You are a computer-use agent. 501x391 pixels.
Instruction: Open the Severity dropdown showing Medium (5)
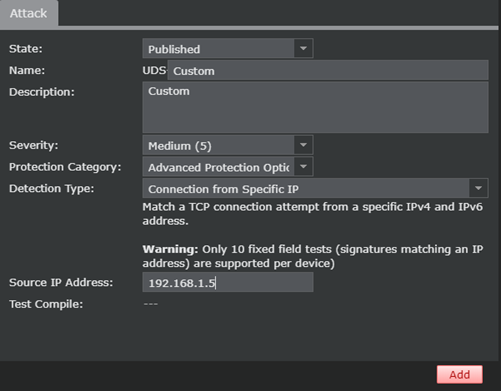pos(228,145)
